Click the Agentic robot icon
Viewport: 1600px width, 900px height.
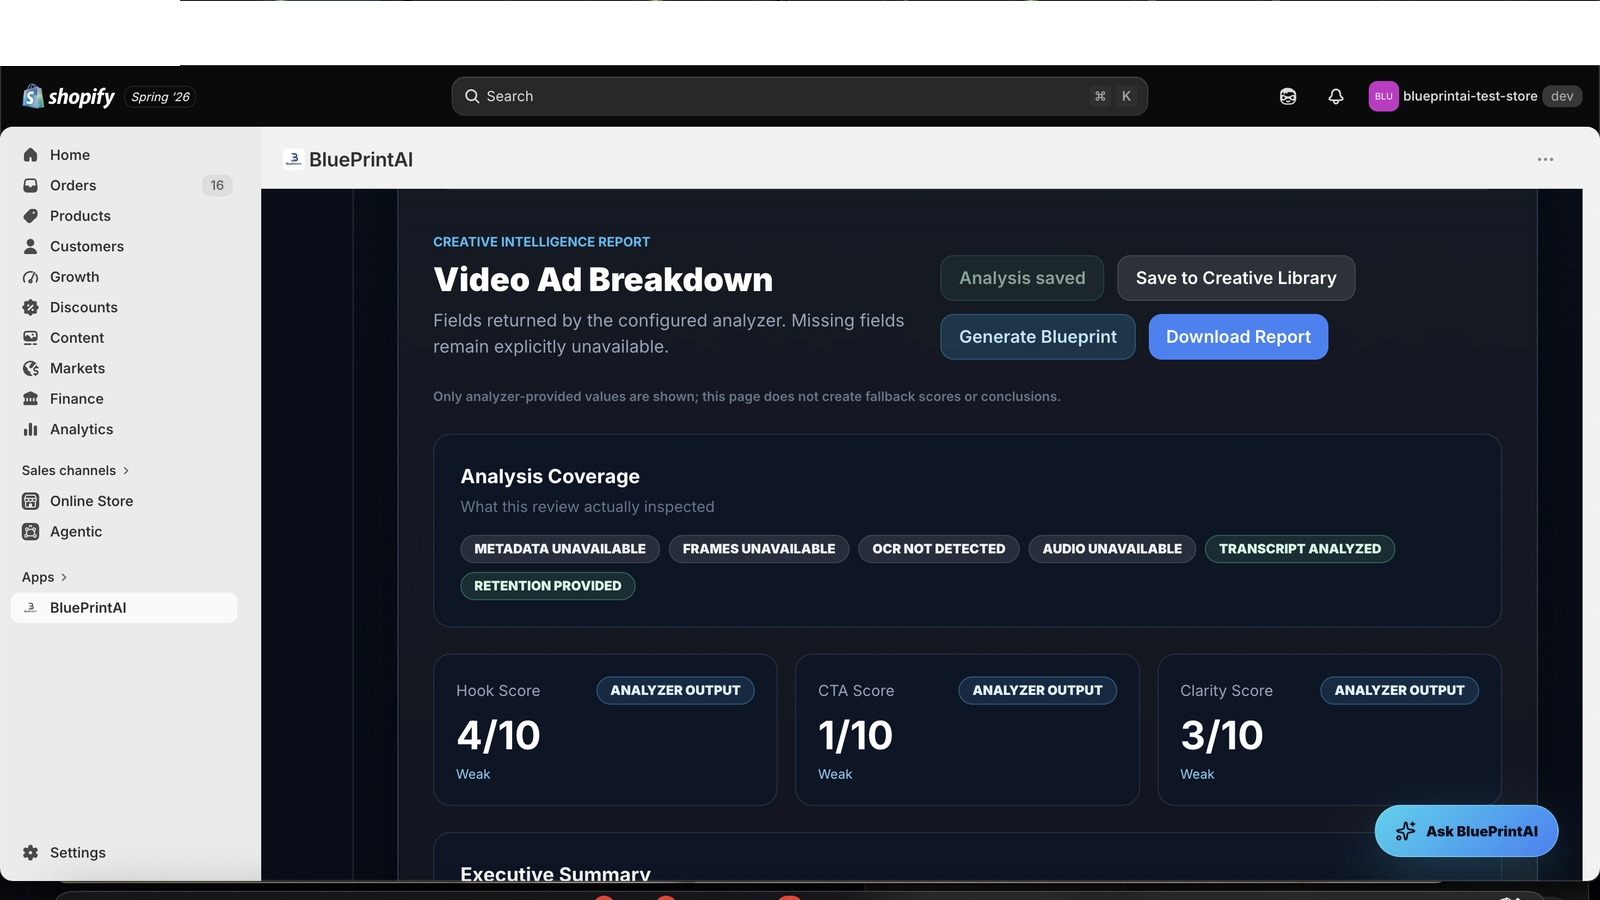(30, 531)
